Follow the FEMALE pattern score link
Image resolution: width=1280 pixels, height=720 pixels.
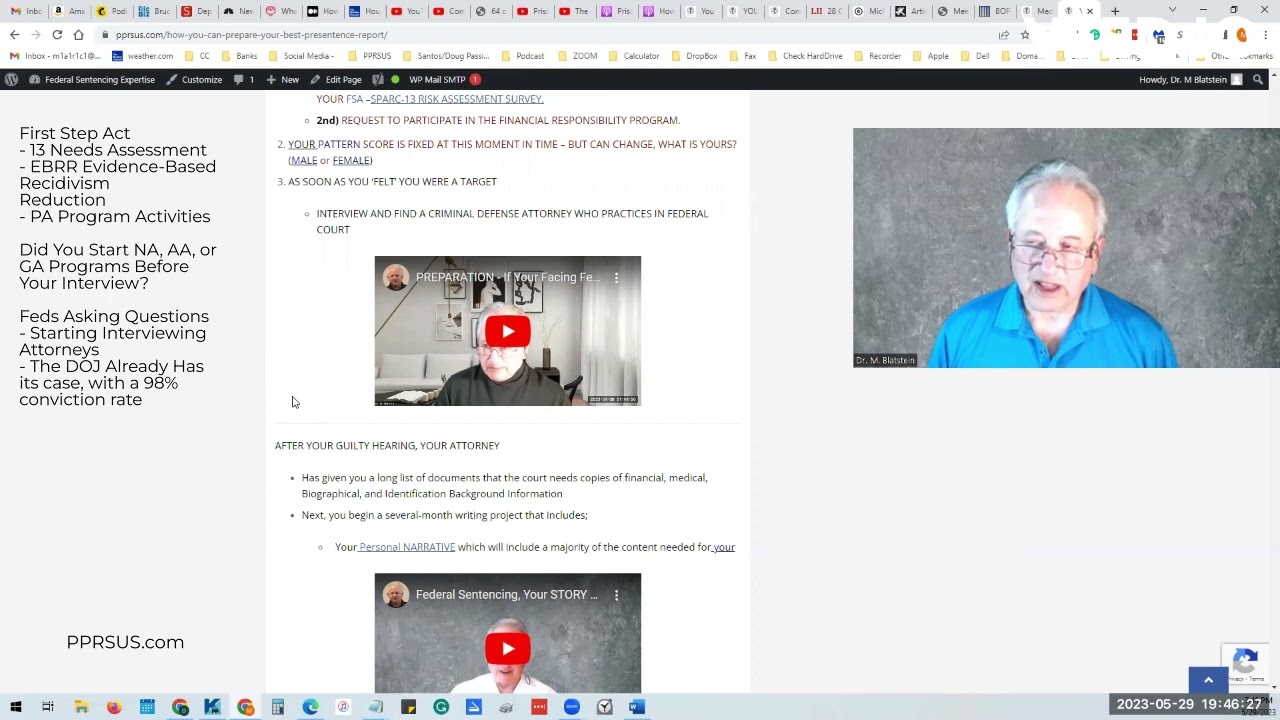[351, 160]
